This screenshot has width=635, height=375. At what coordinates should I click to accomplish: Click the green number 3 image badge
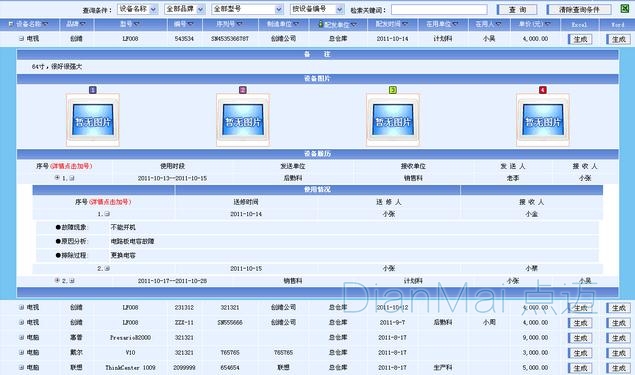point(392,90)
